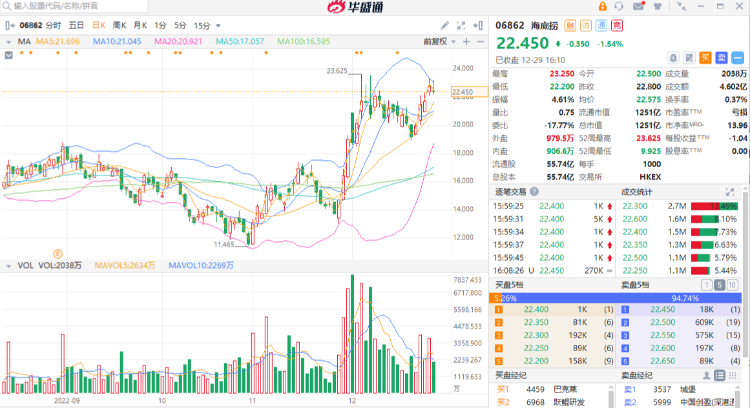Click MA20:20.921 indicator label

[x=178, y=42]
